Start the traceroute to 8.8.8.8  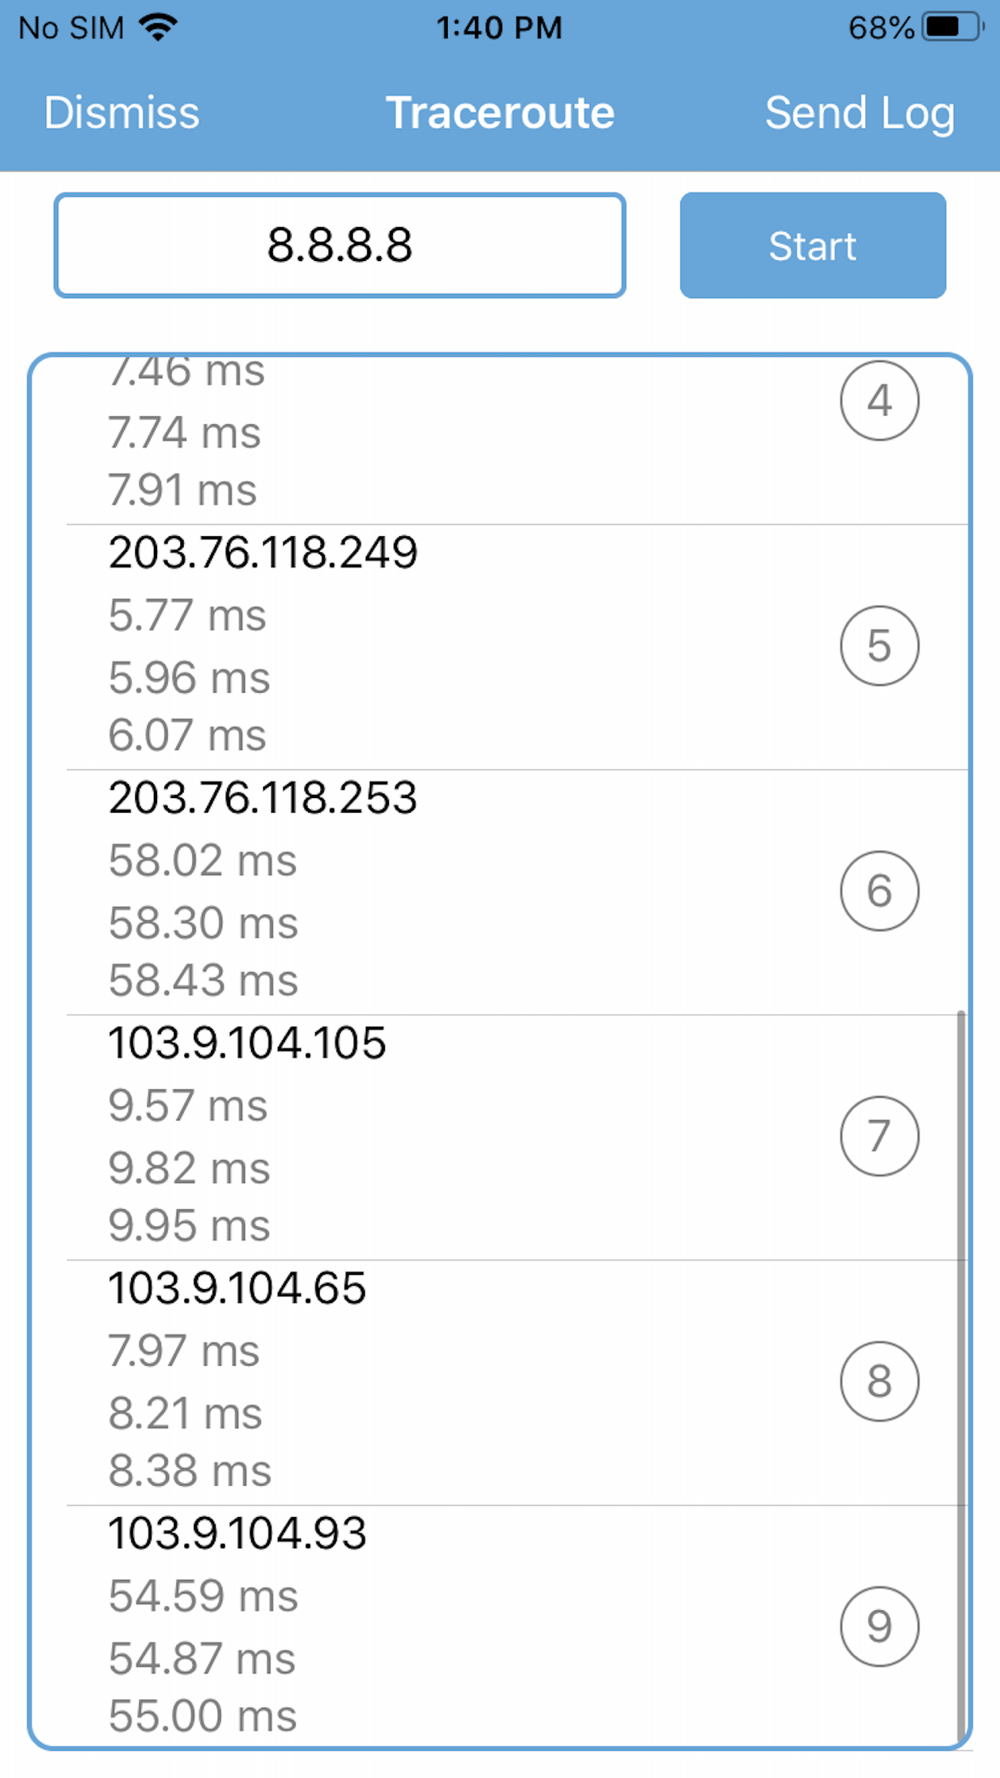[813, 245]
